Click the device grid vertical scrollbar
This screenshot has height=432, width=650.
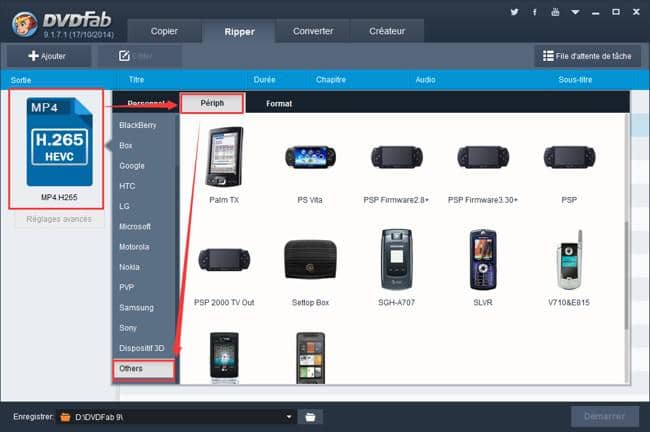click(x=627, y=275)
